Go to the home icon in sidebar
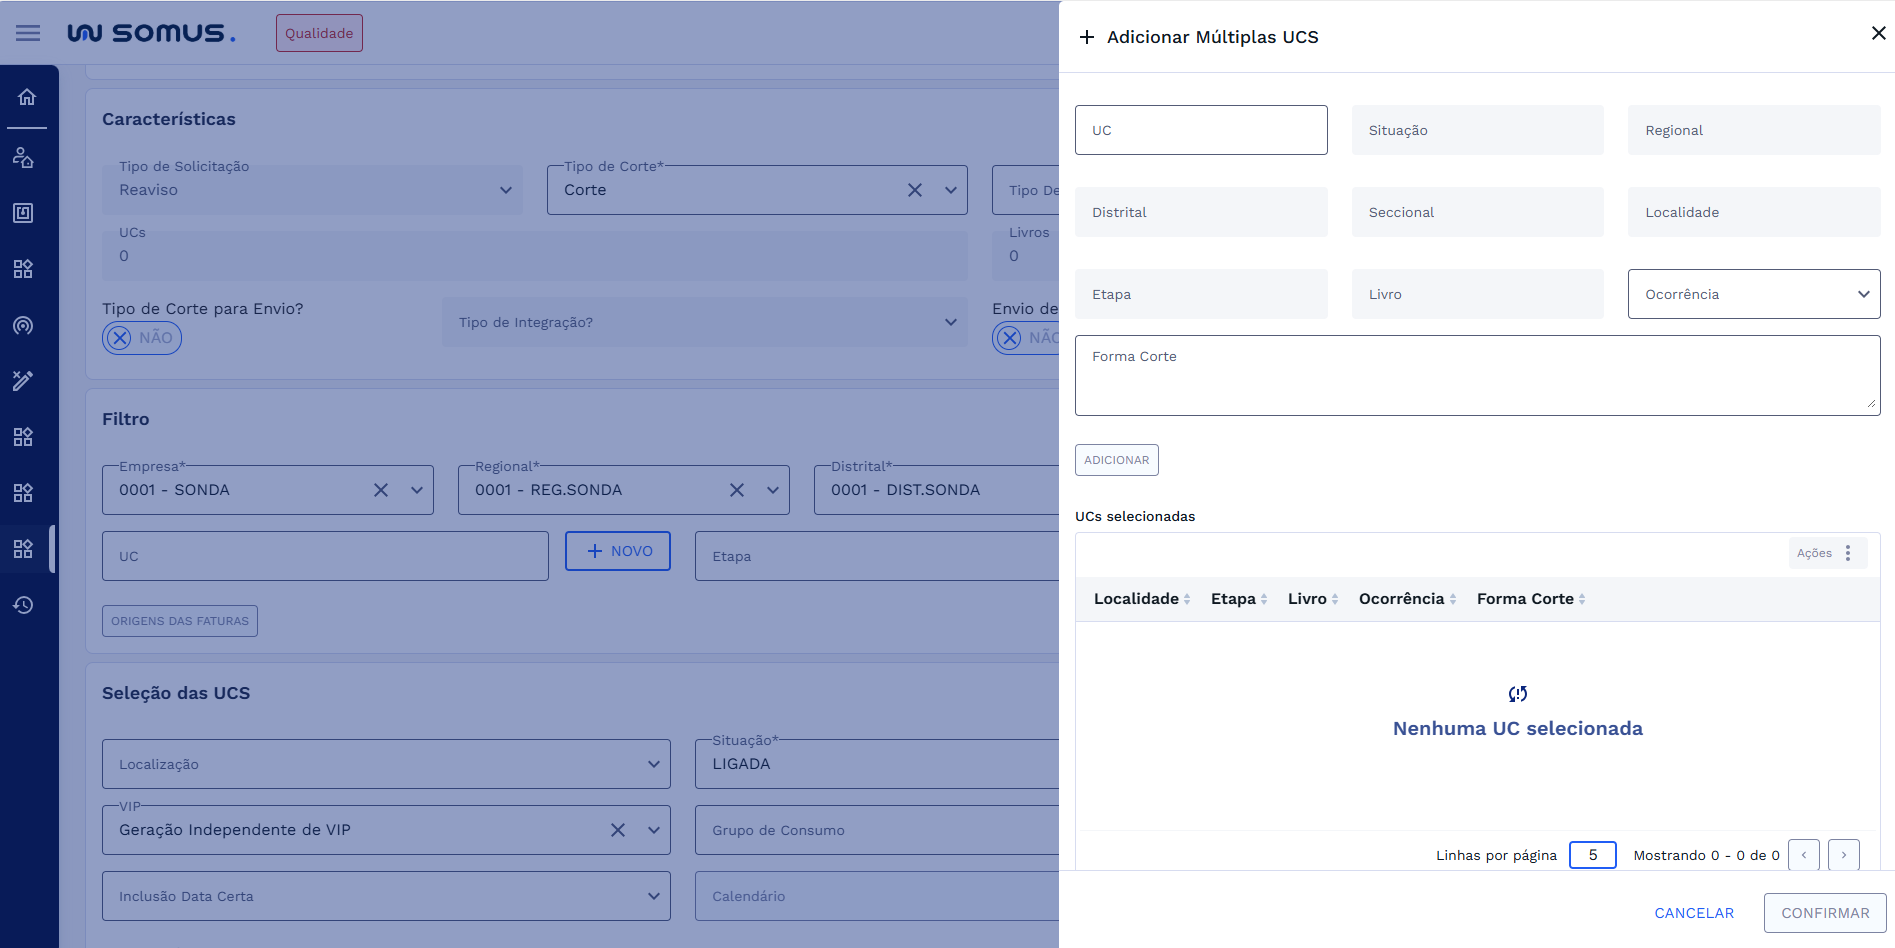 click(x=27, y=97)
